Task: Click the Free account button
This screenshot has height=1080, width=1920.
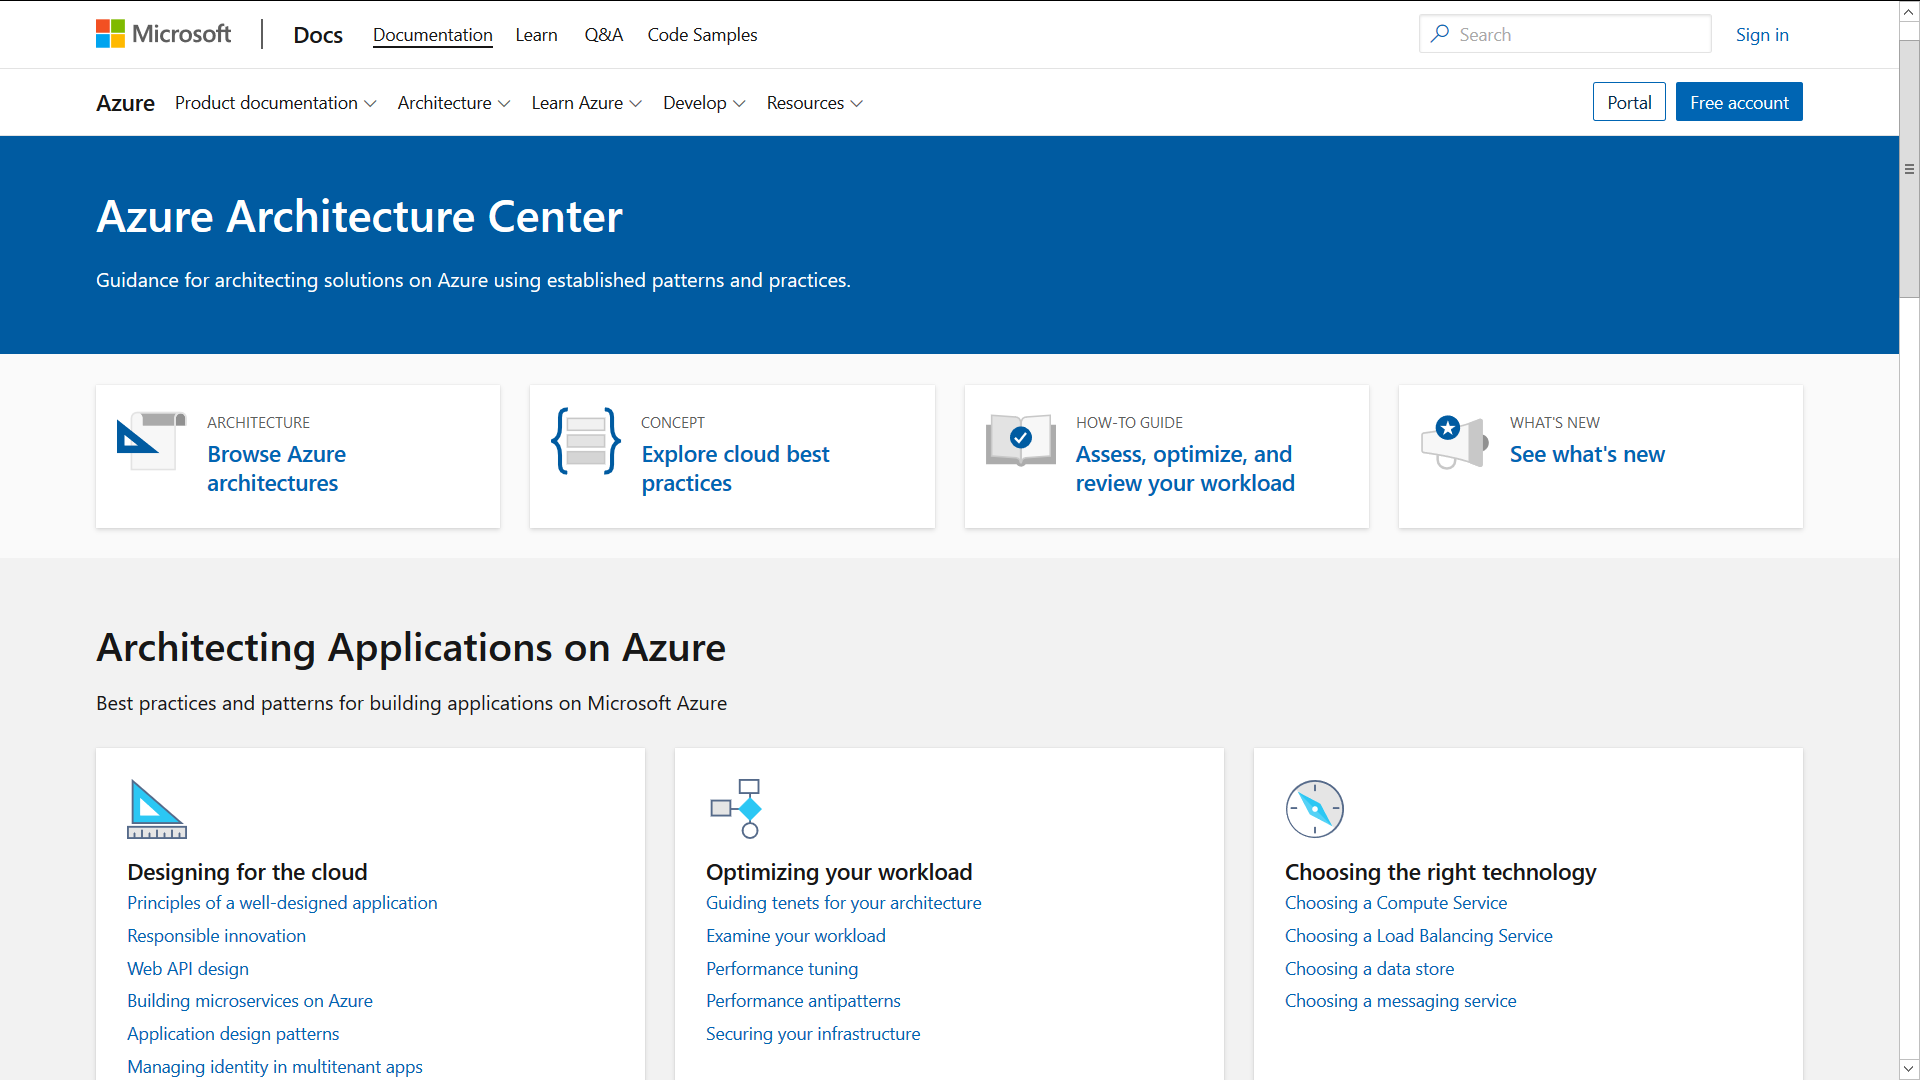Action: click(1739, 102)
